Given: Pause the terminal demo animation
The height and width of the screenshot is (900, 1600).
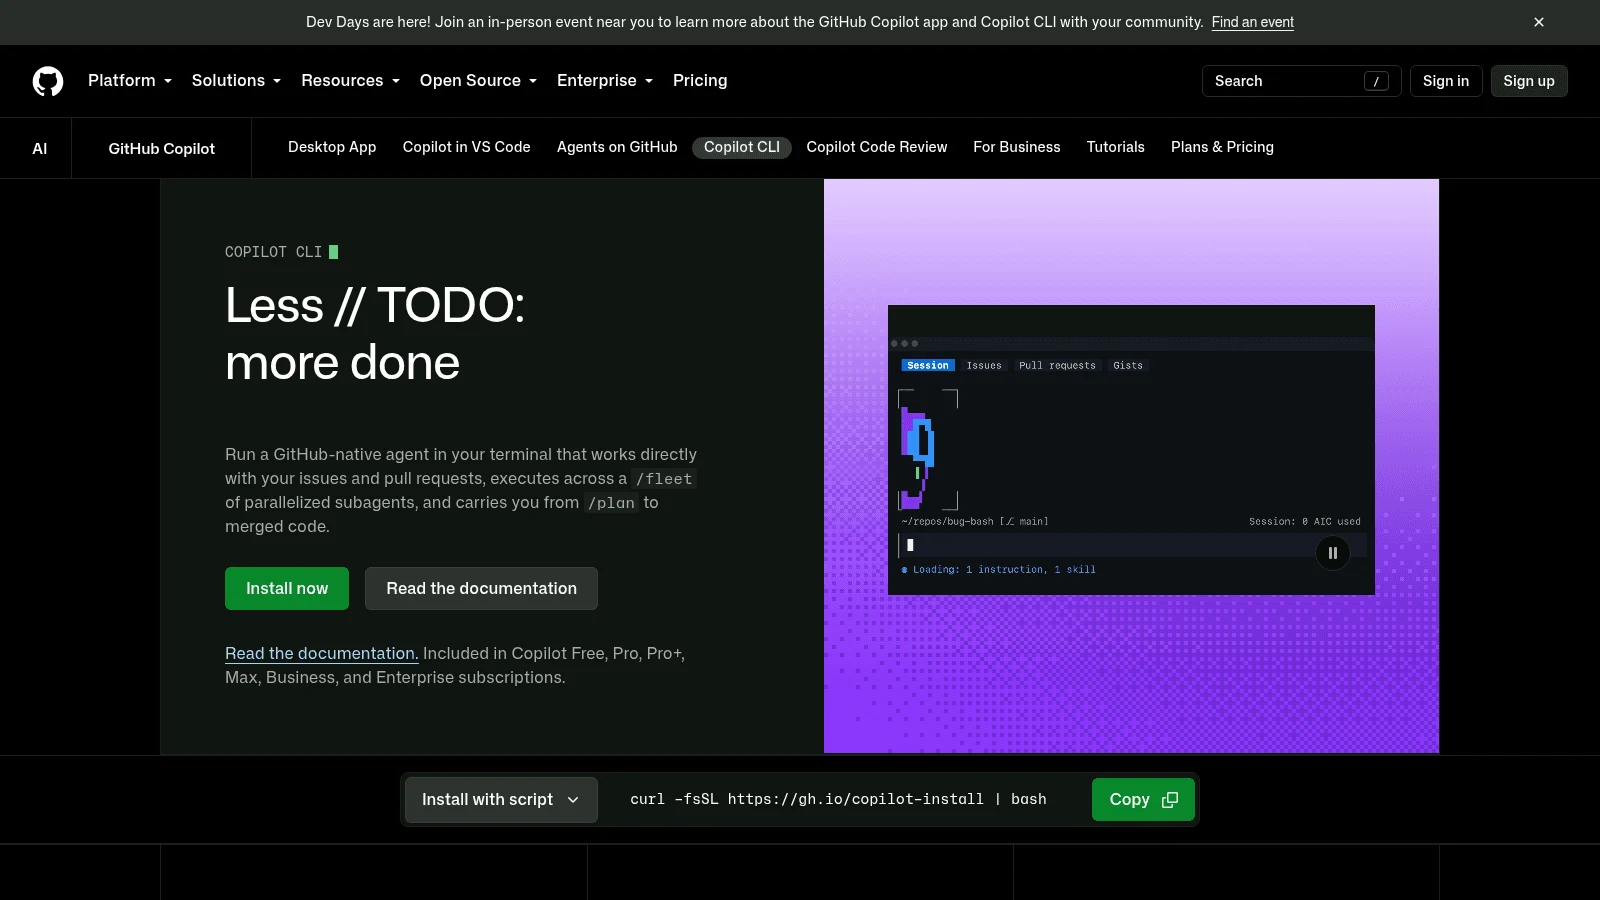Looking at the screenshot, I should [x=1333, y=553].
